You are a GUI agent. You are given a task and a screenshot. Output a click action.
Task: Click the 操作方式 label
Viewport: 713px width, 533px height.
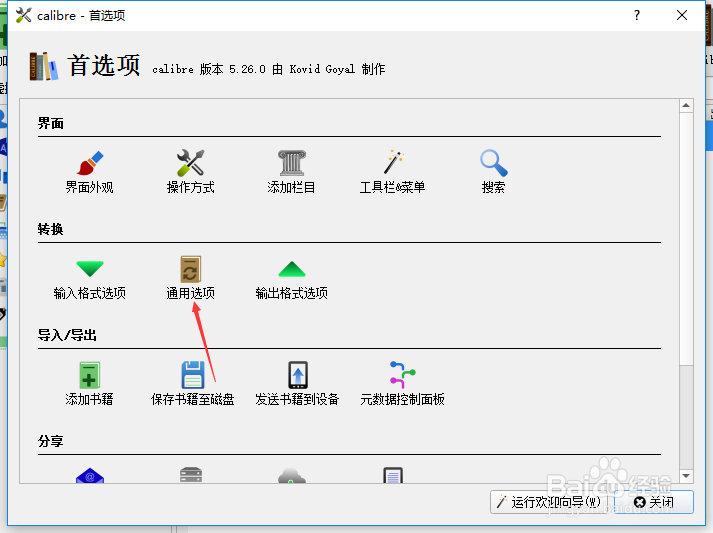click(x=191, y=187)
